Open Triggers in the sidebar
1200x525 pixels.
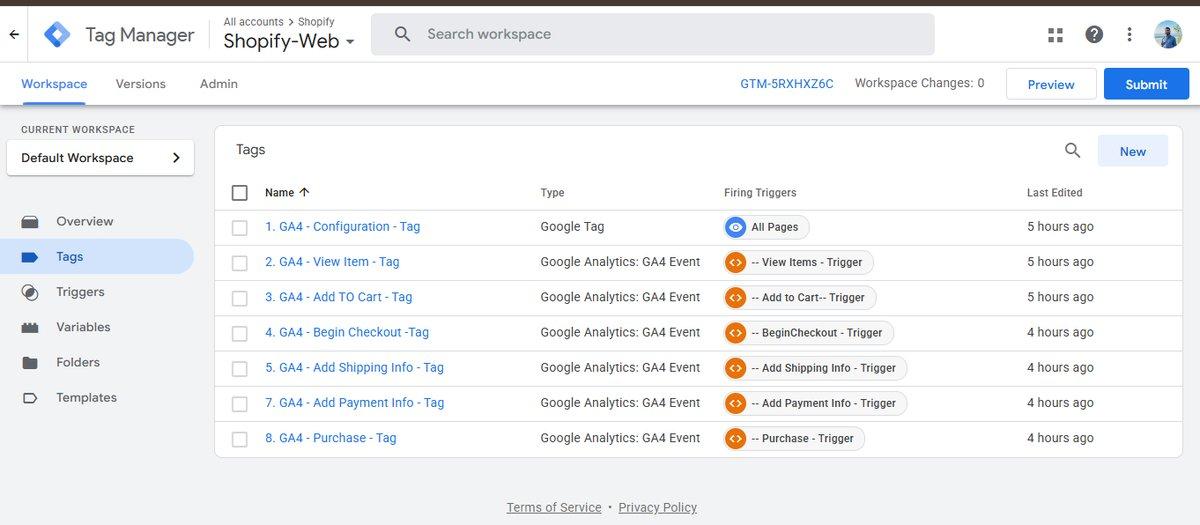(80, 292)
